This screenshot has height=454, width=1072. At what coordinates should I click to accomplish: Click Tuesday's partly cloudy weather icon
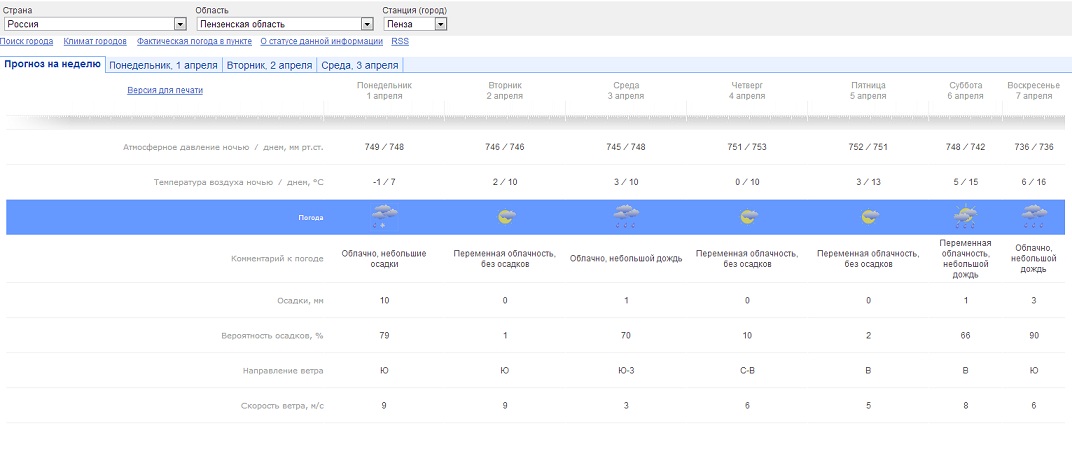[x=506, y=217]
